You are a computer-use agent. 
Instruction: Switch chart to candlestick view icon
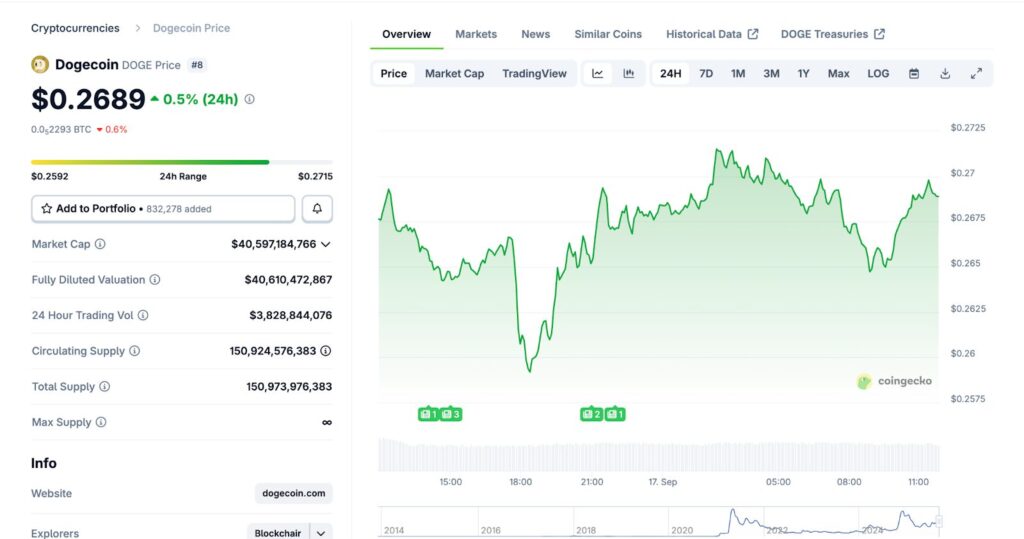(628, 74)
